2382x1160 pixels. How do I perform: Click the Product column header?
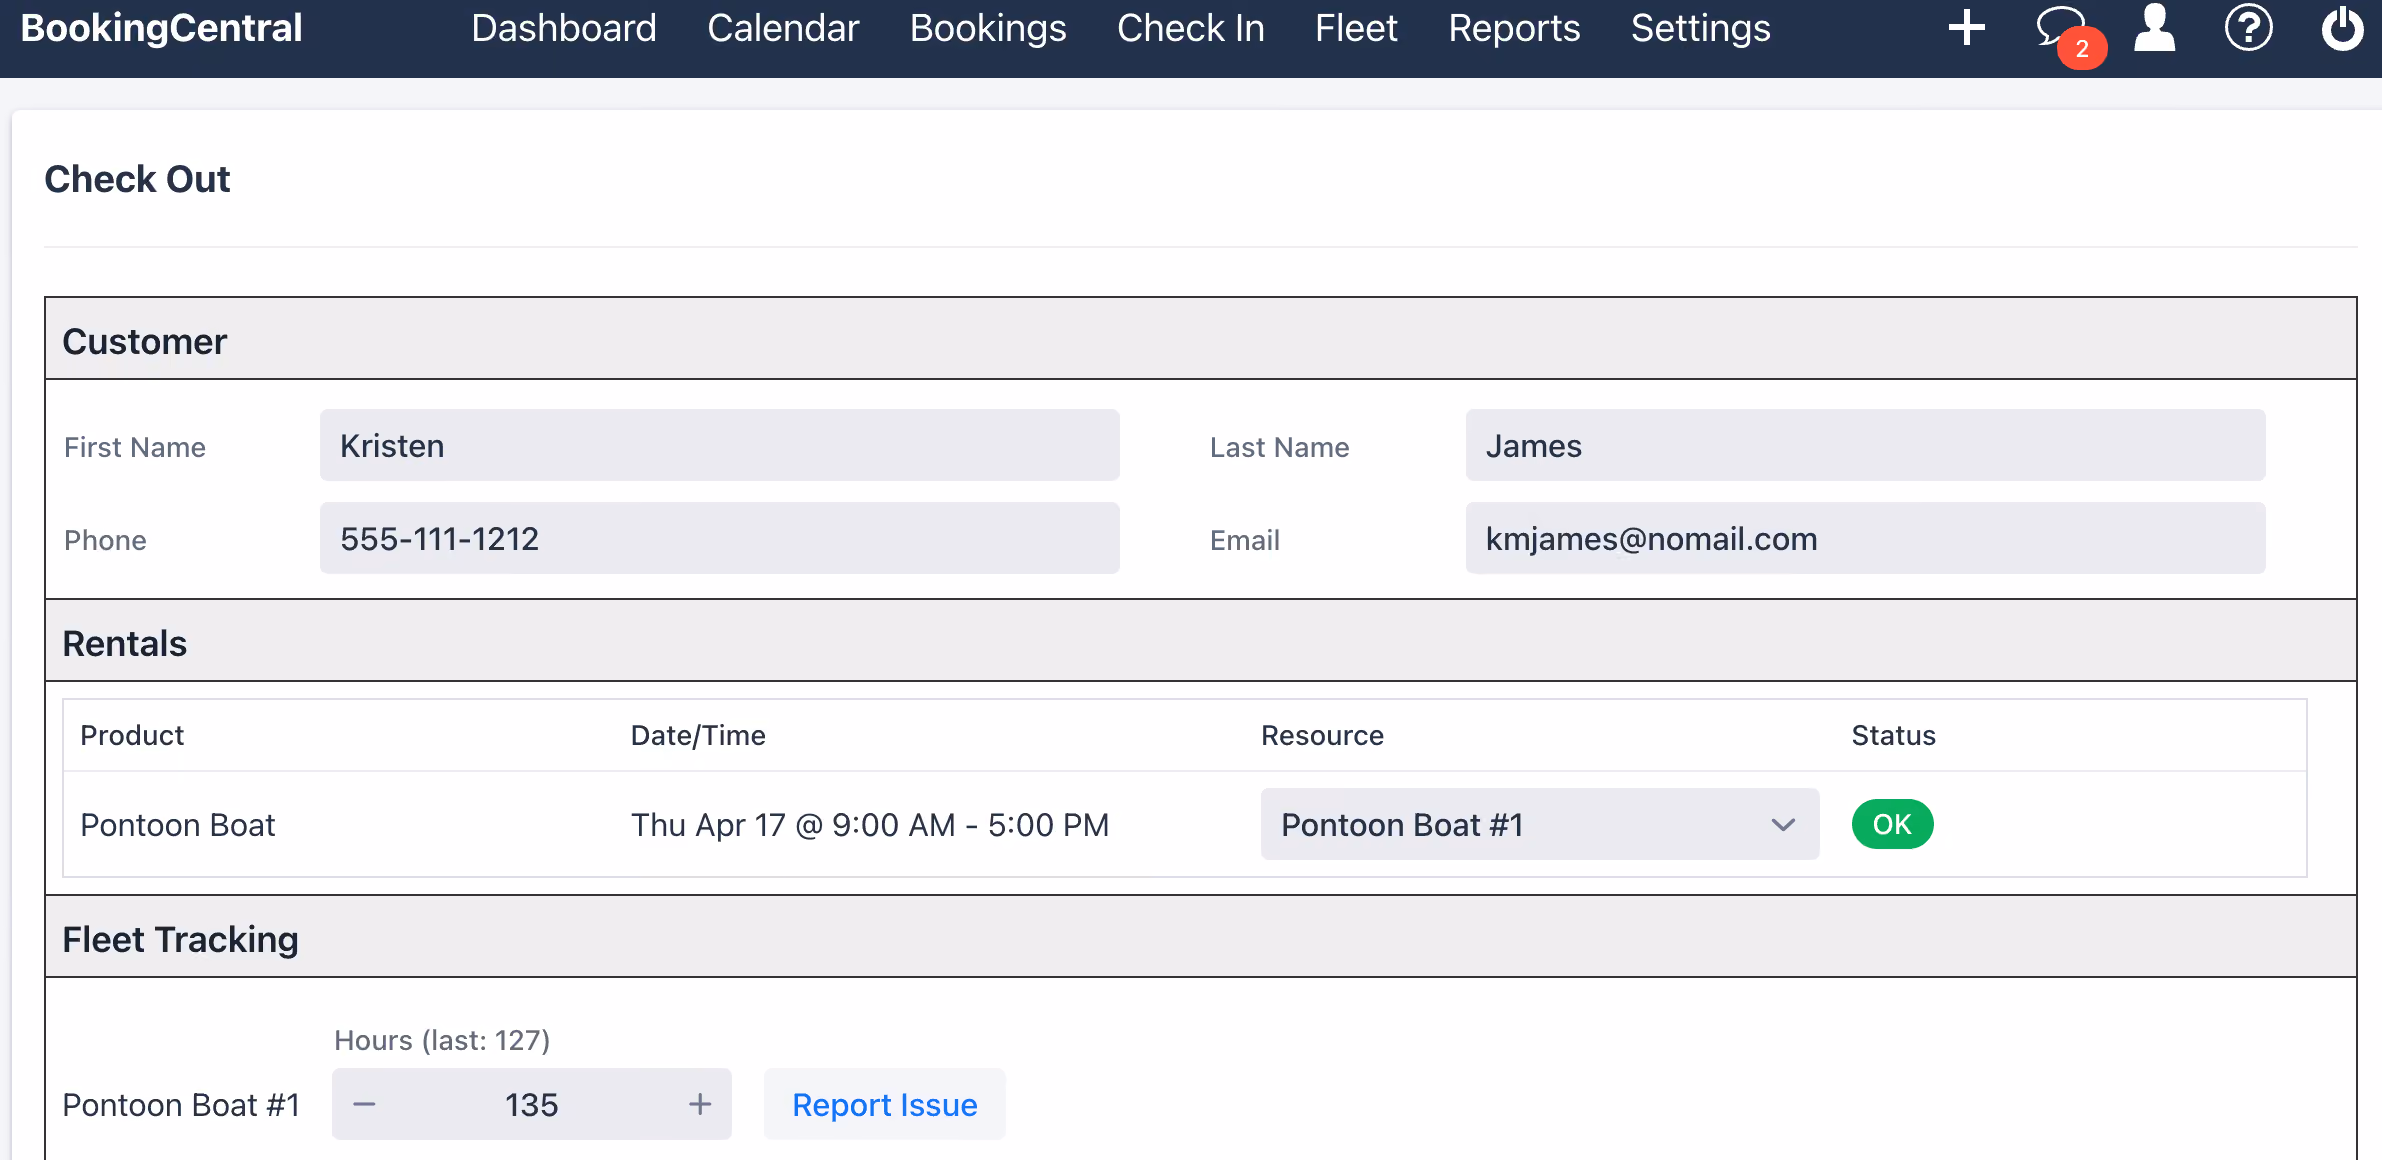132,735
